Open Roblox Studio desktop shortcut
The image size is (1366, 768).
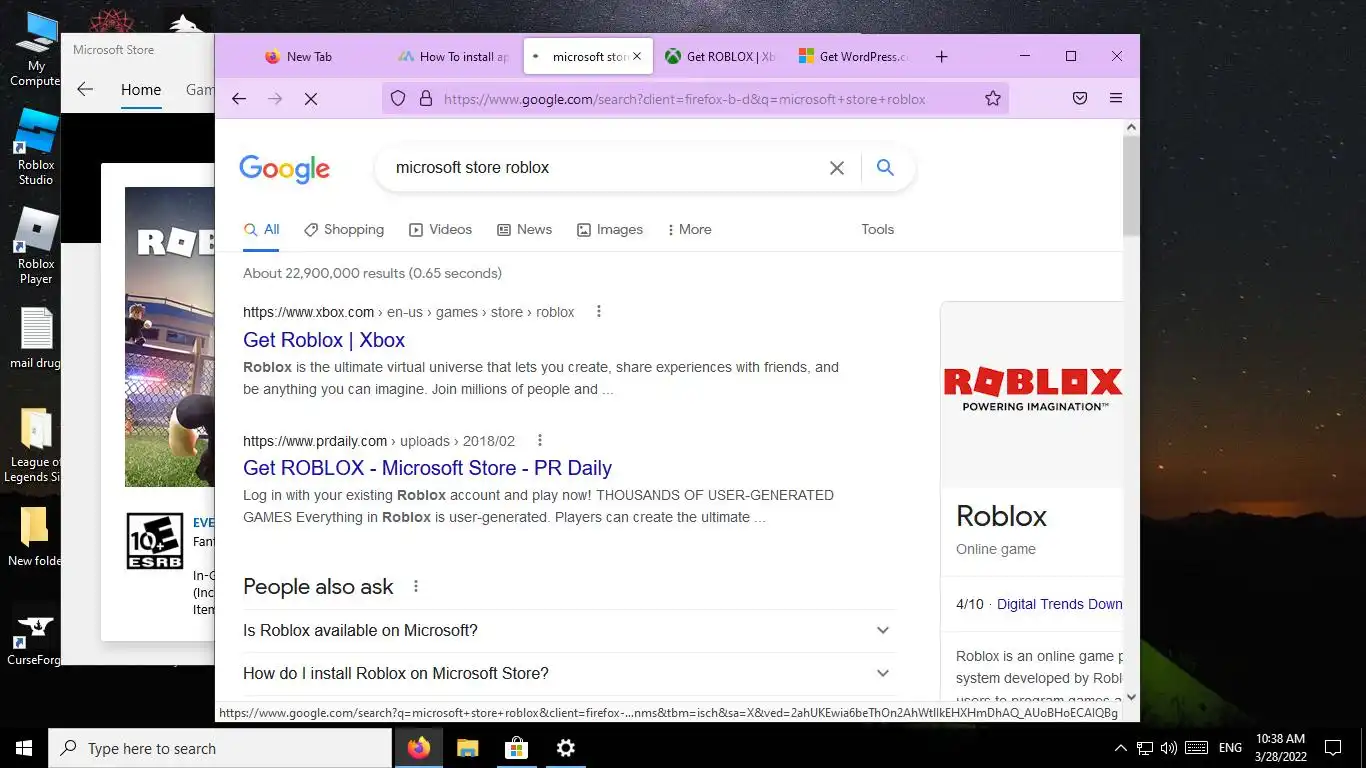click(36, 148)
